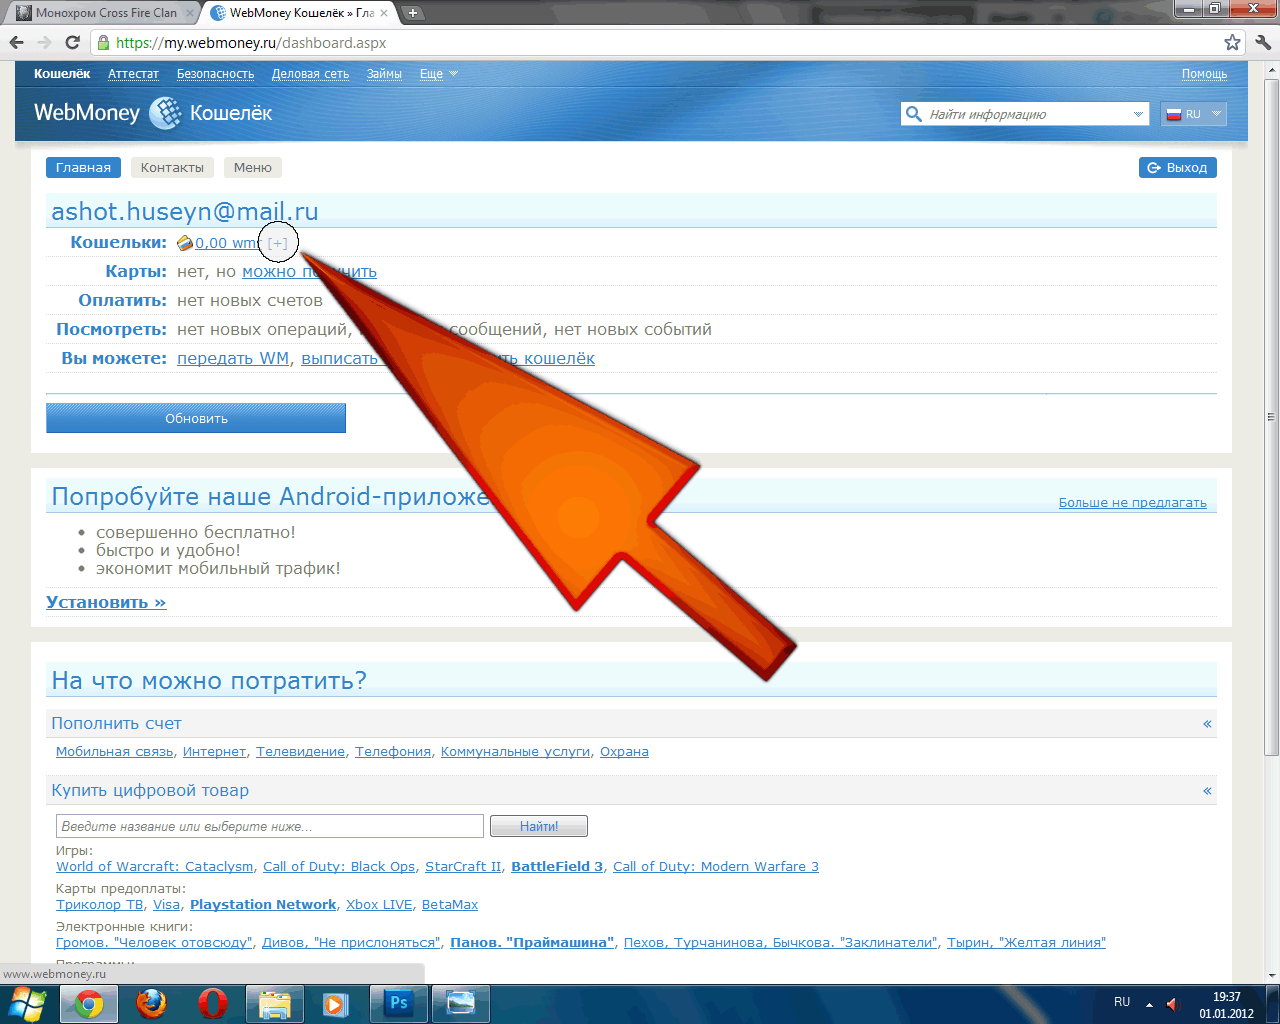1280x1024 pixels.
Task: Open the Займы menu item
Action: pyautogui.click(x=384, y=74)
